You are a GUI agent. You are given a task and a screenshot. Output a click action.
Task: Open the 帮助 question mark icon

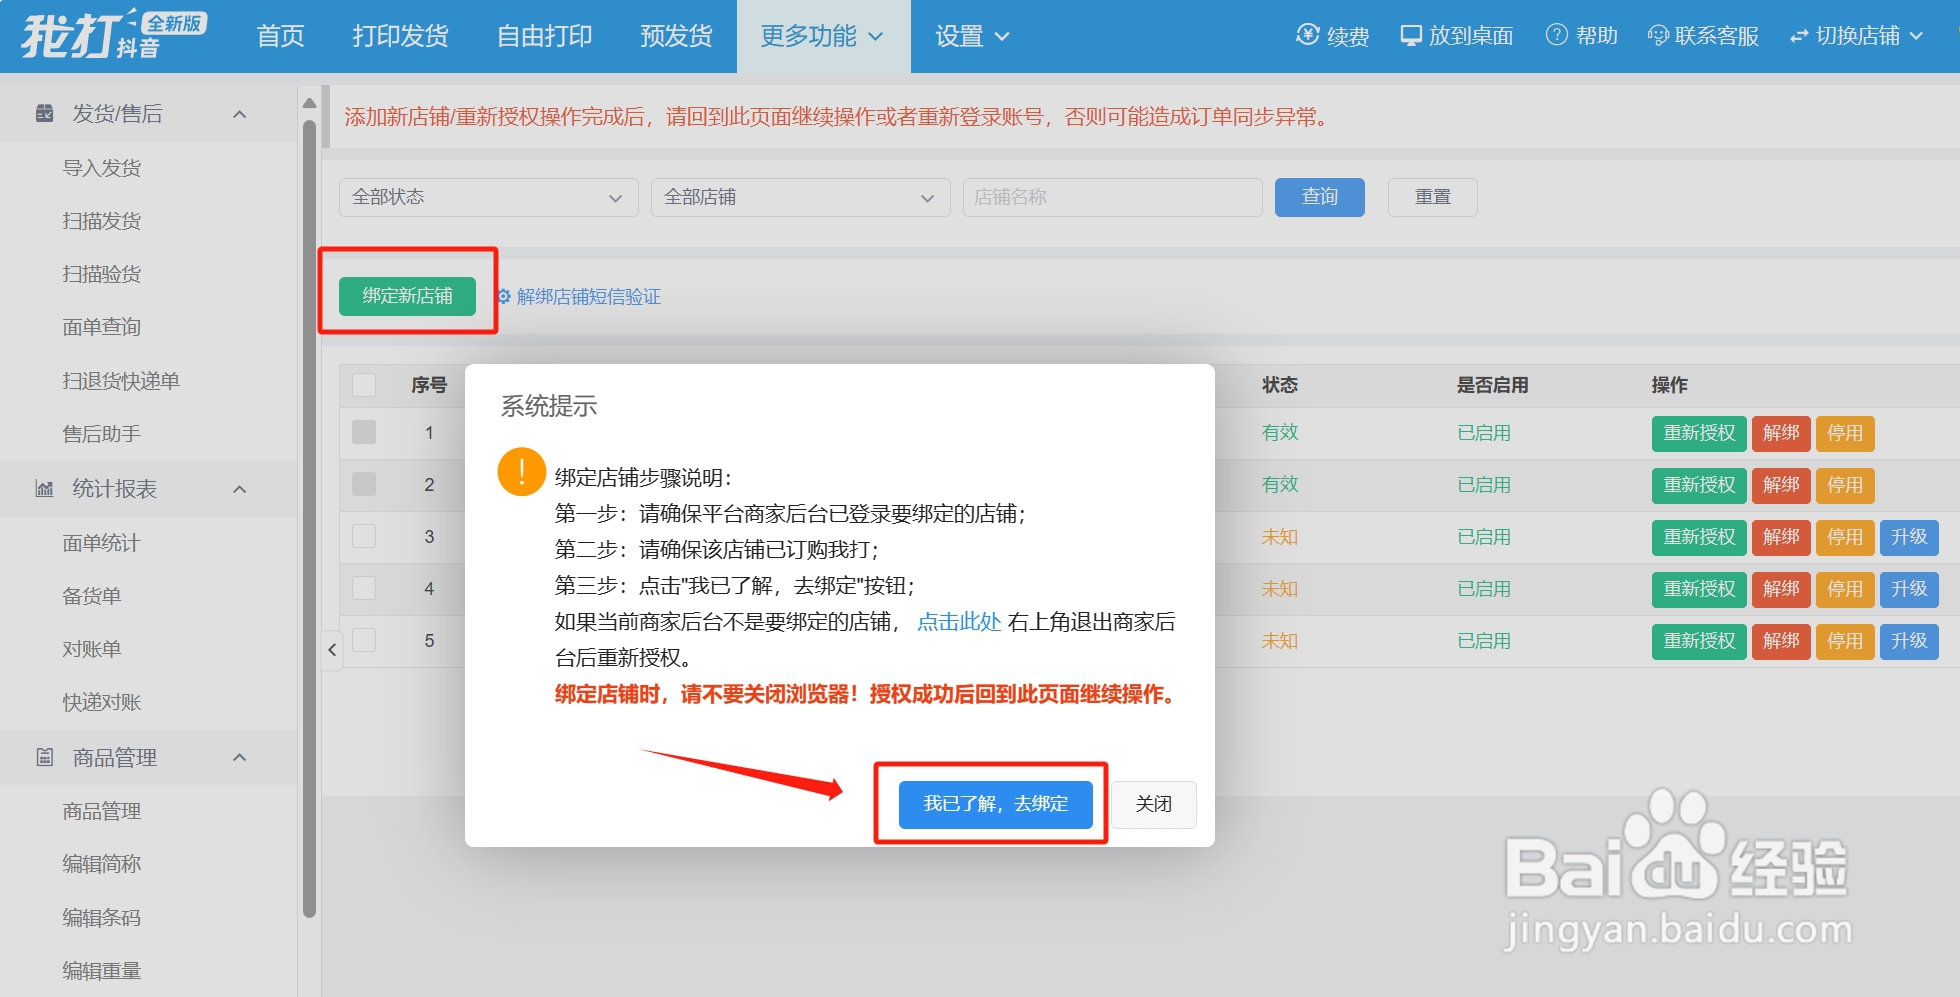coord(1557,35)
